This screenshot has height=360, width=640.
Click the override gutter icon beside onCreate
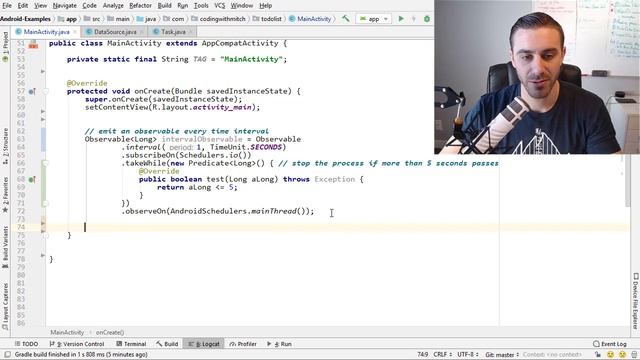click(32, 91)
